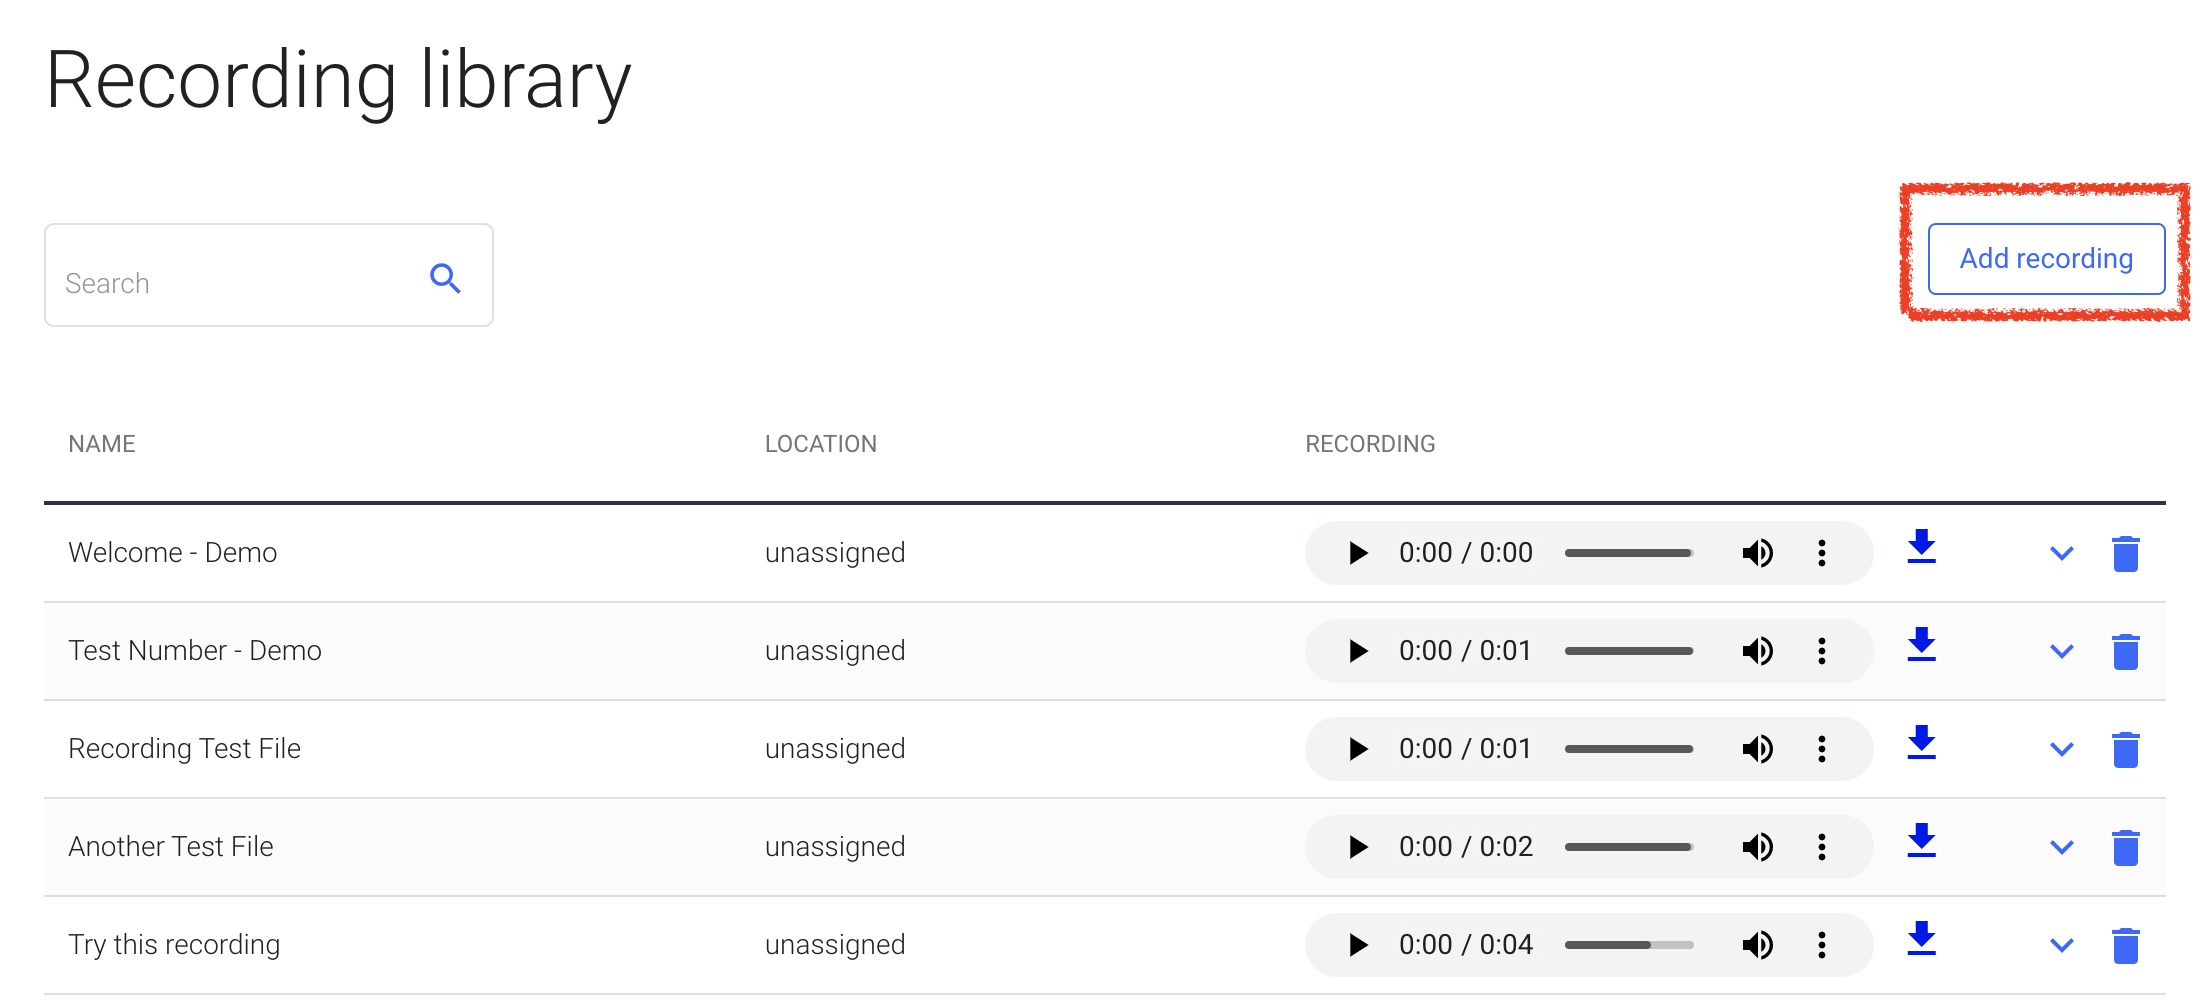Screen dimensions: 2202x1000
Task: Expand the Recording Test File row chevron
Action: (2061, 749)
